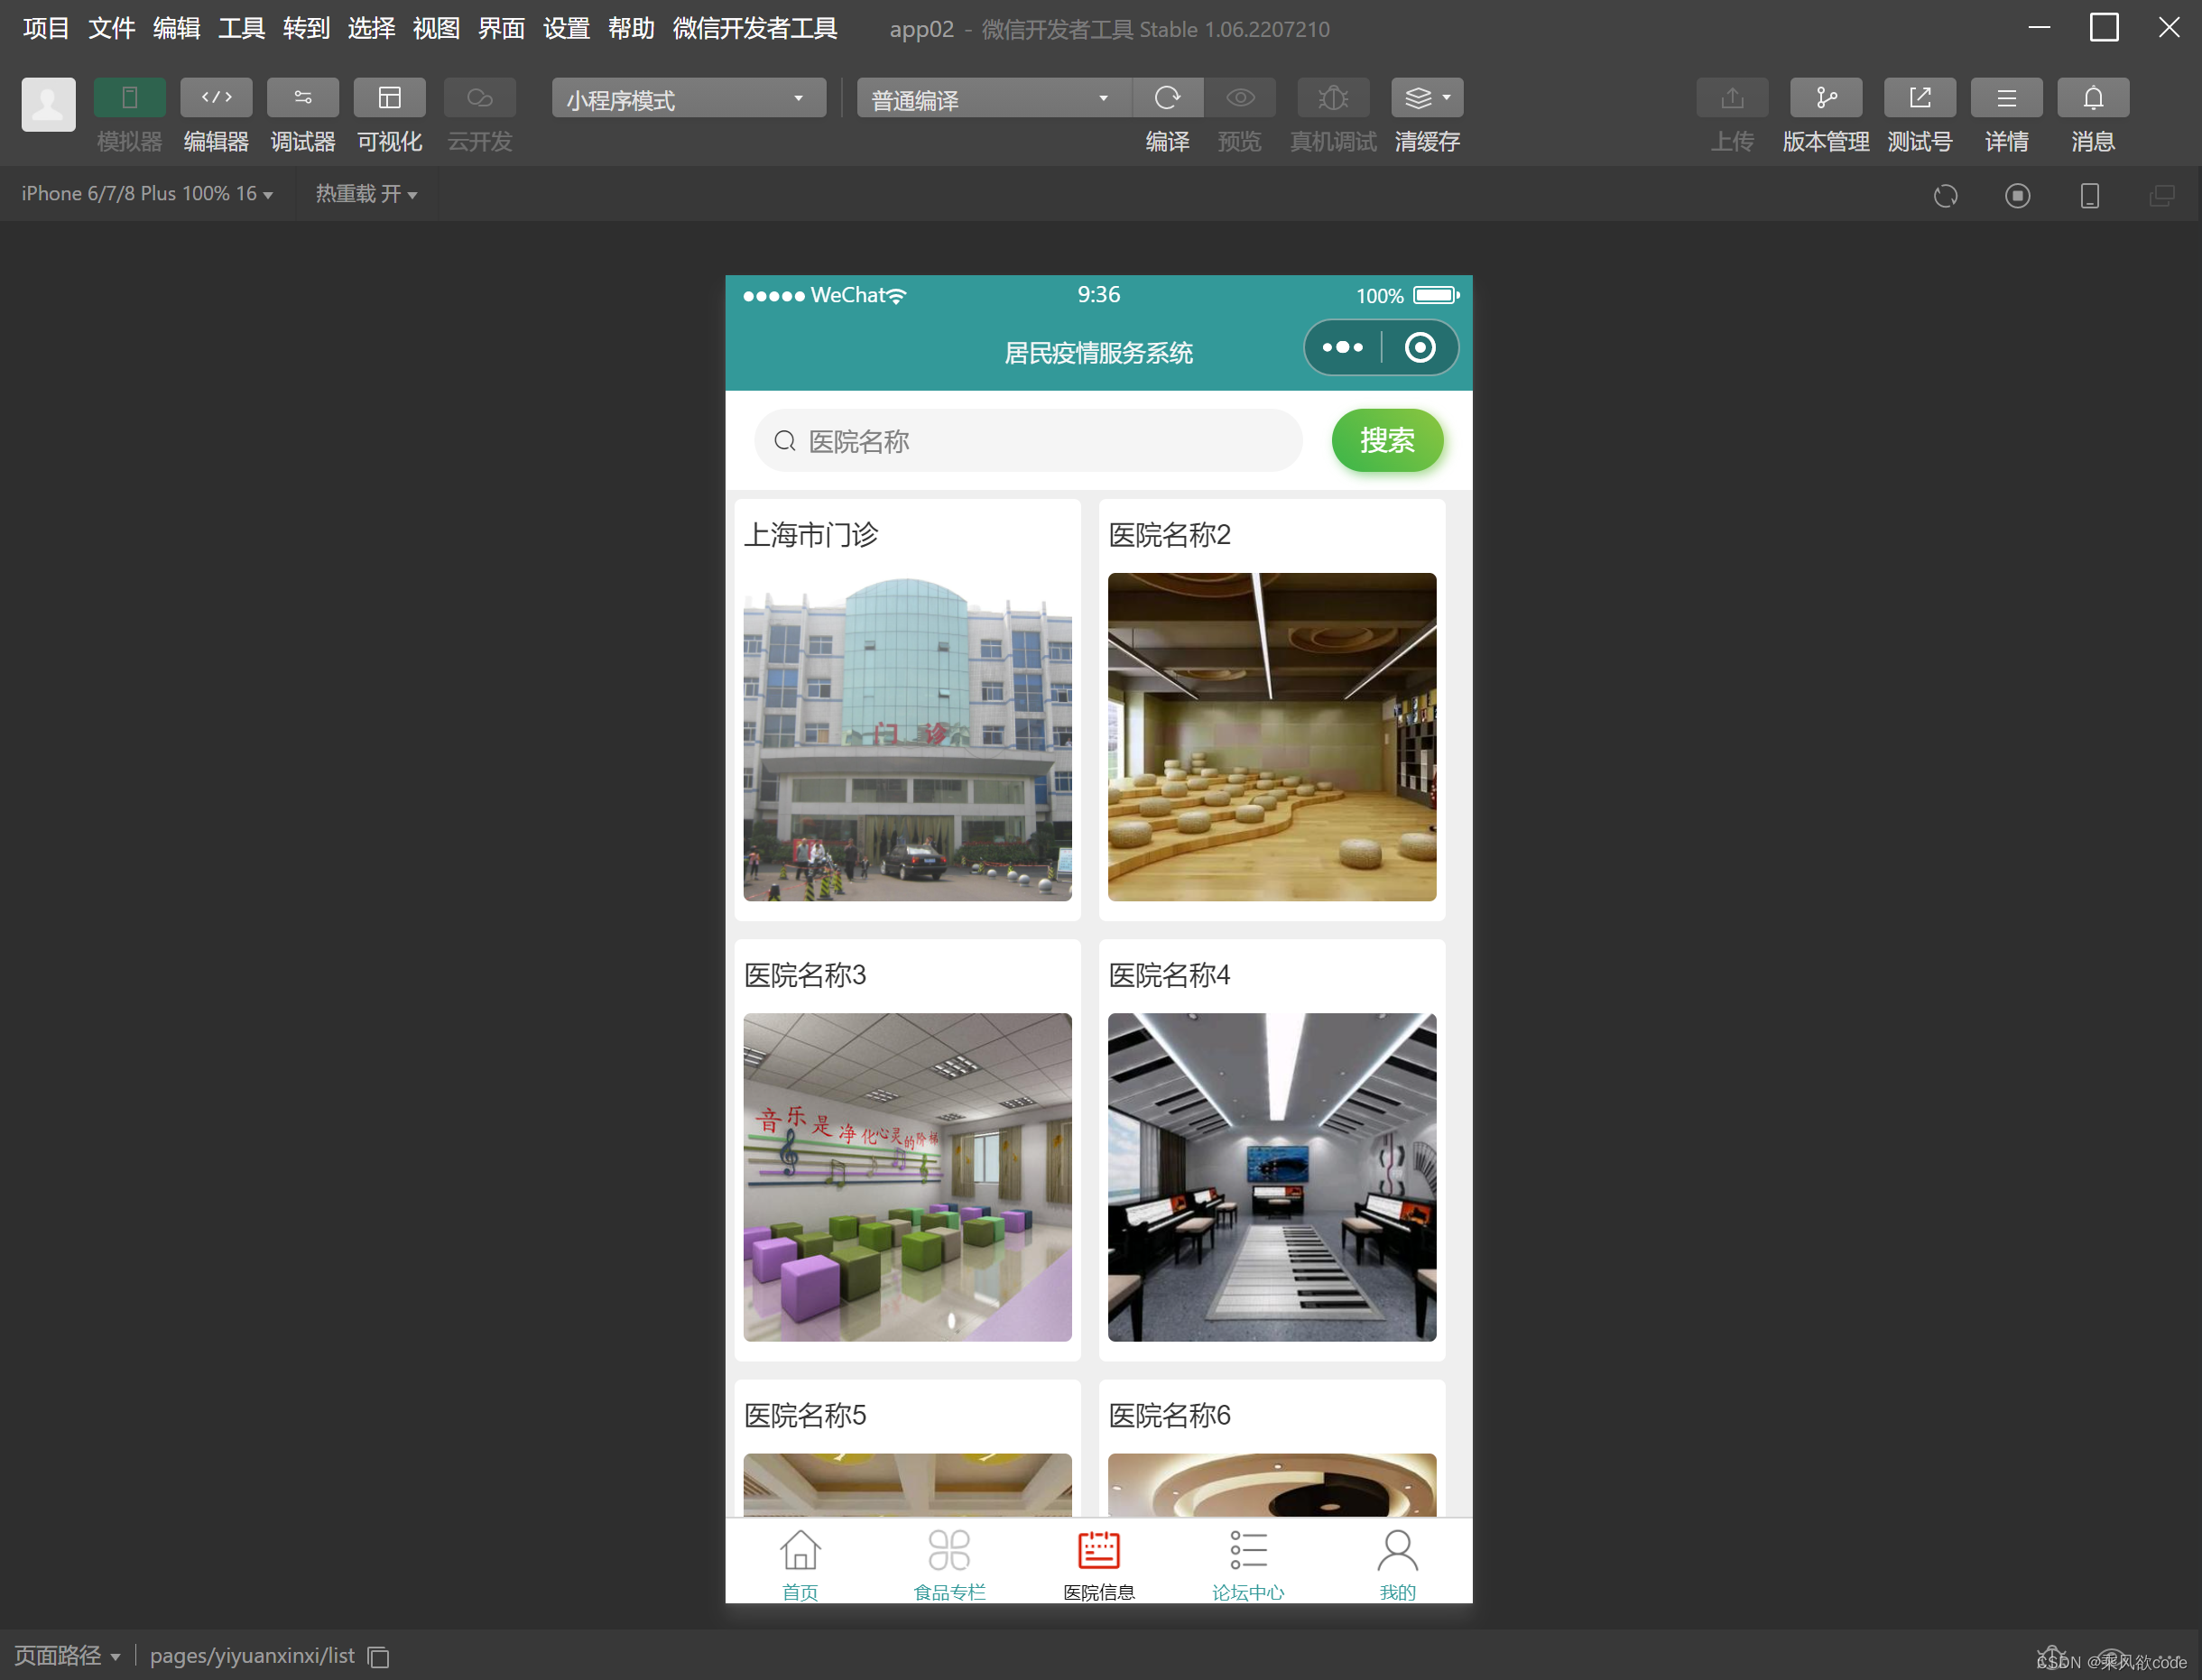Open the iPhone 6/7/8 Plus device dropdown
Screen dimensions: 2202x1680
147,194
